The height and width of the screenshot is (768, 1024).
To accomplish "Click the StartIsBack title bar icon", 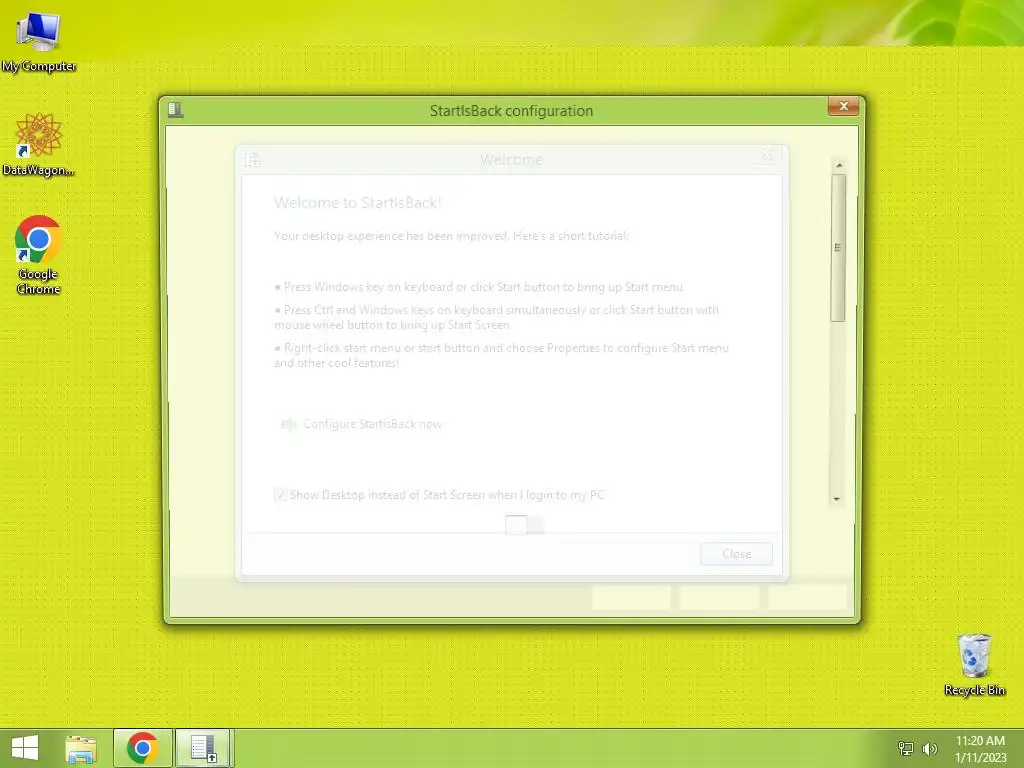I will point(176,110).
